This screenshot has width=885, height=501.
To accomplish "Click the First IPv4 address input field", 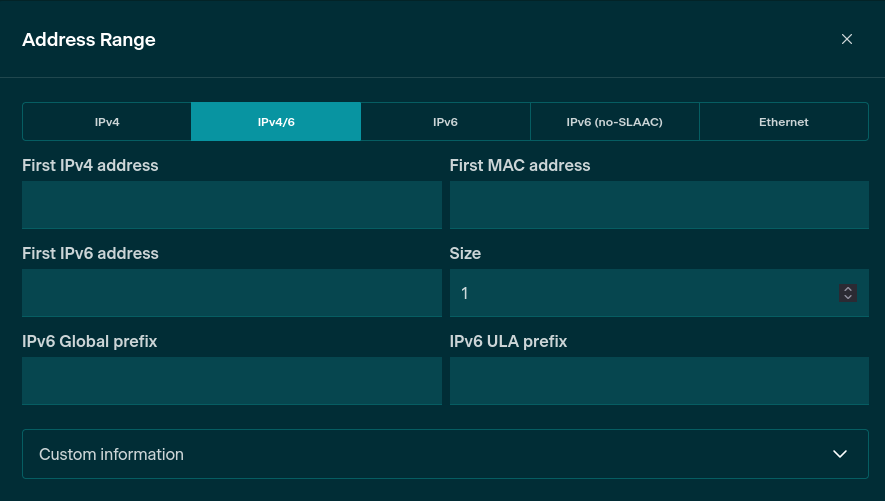I will click(231, 205).
